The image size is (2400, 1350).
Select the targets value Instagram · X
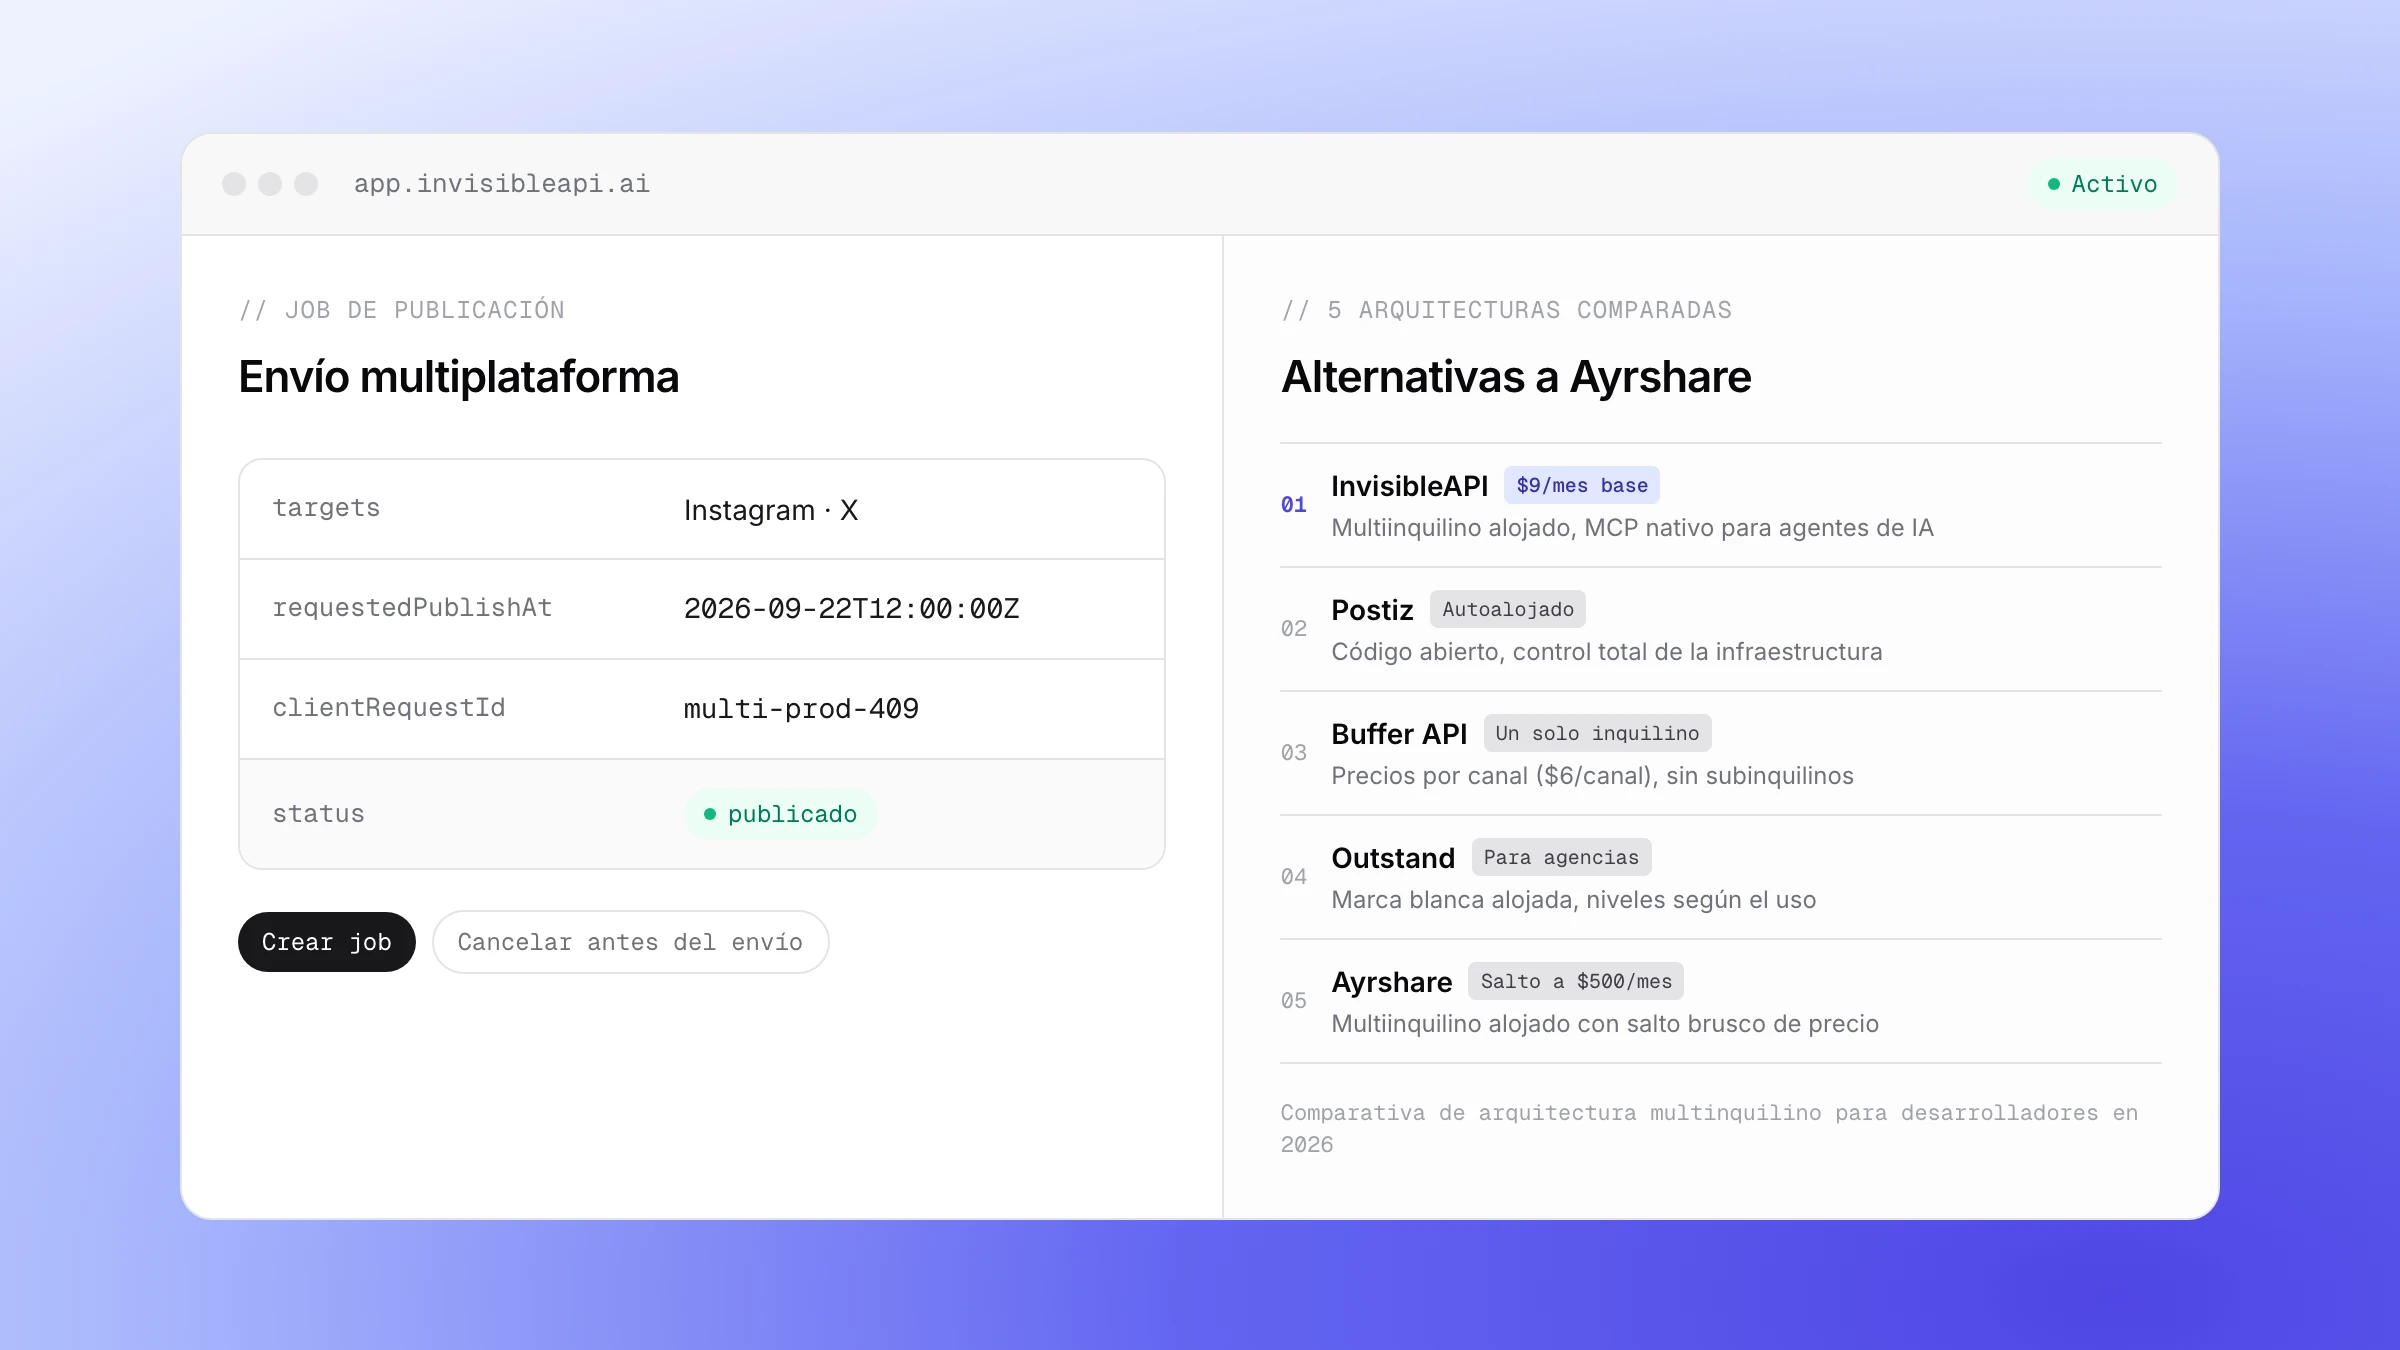click(x=771, y=510)
